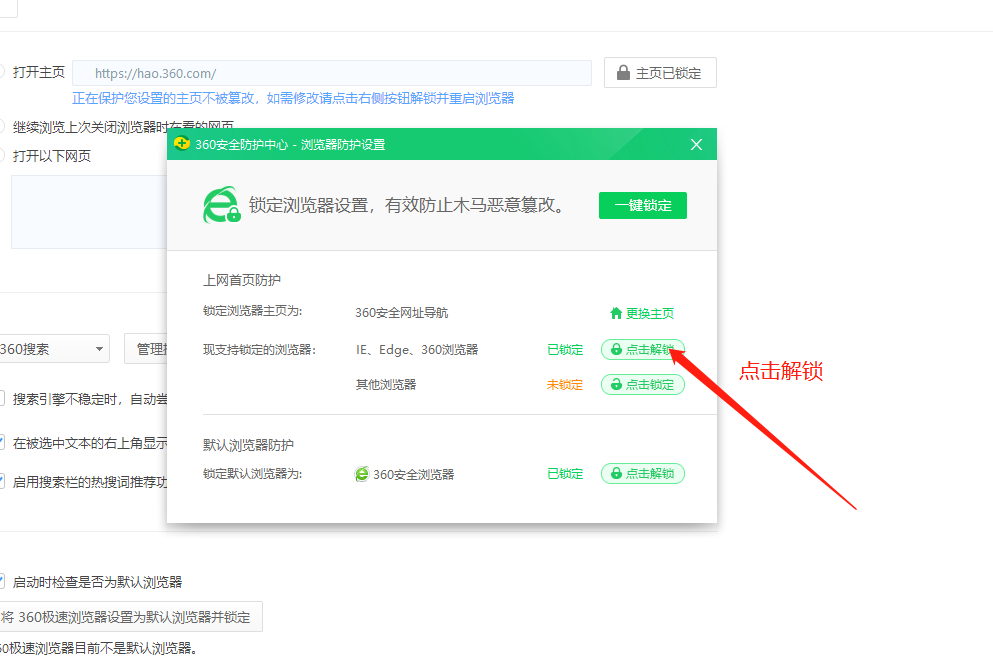Click the 360安全网址导航 homepage value
The image size is (993, 663).
coord(402,312)
